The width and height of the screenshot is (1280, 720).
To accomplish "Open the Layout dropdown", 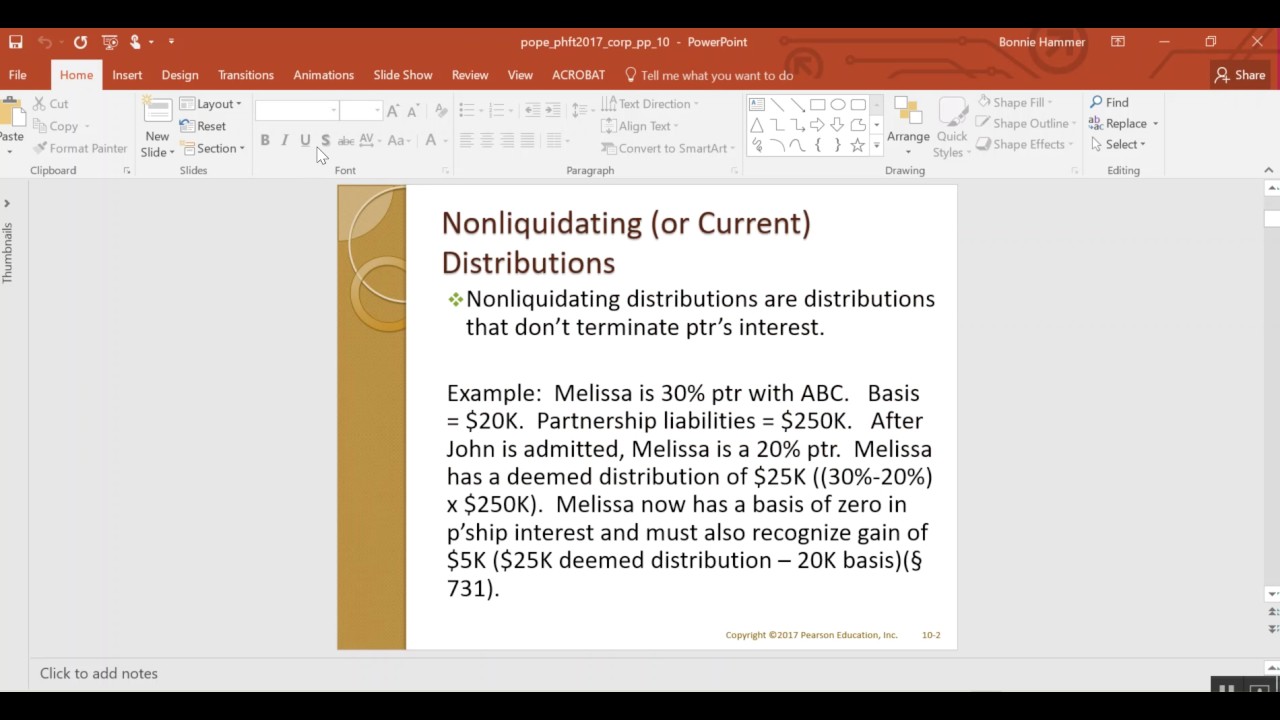I will pos(211,104).
